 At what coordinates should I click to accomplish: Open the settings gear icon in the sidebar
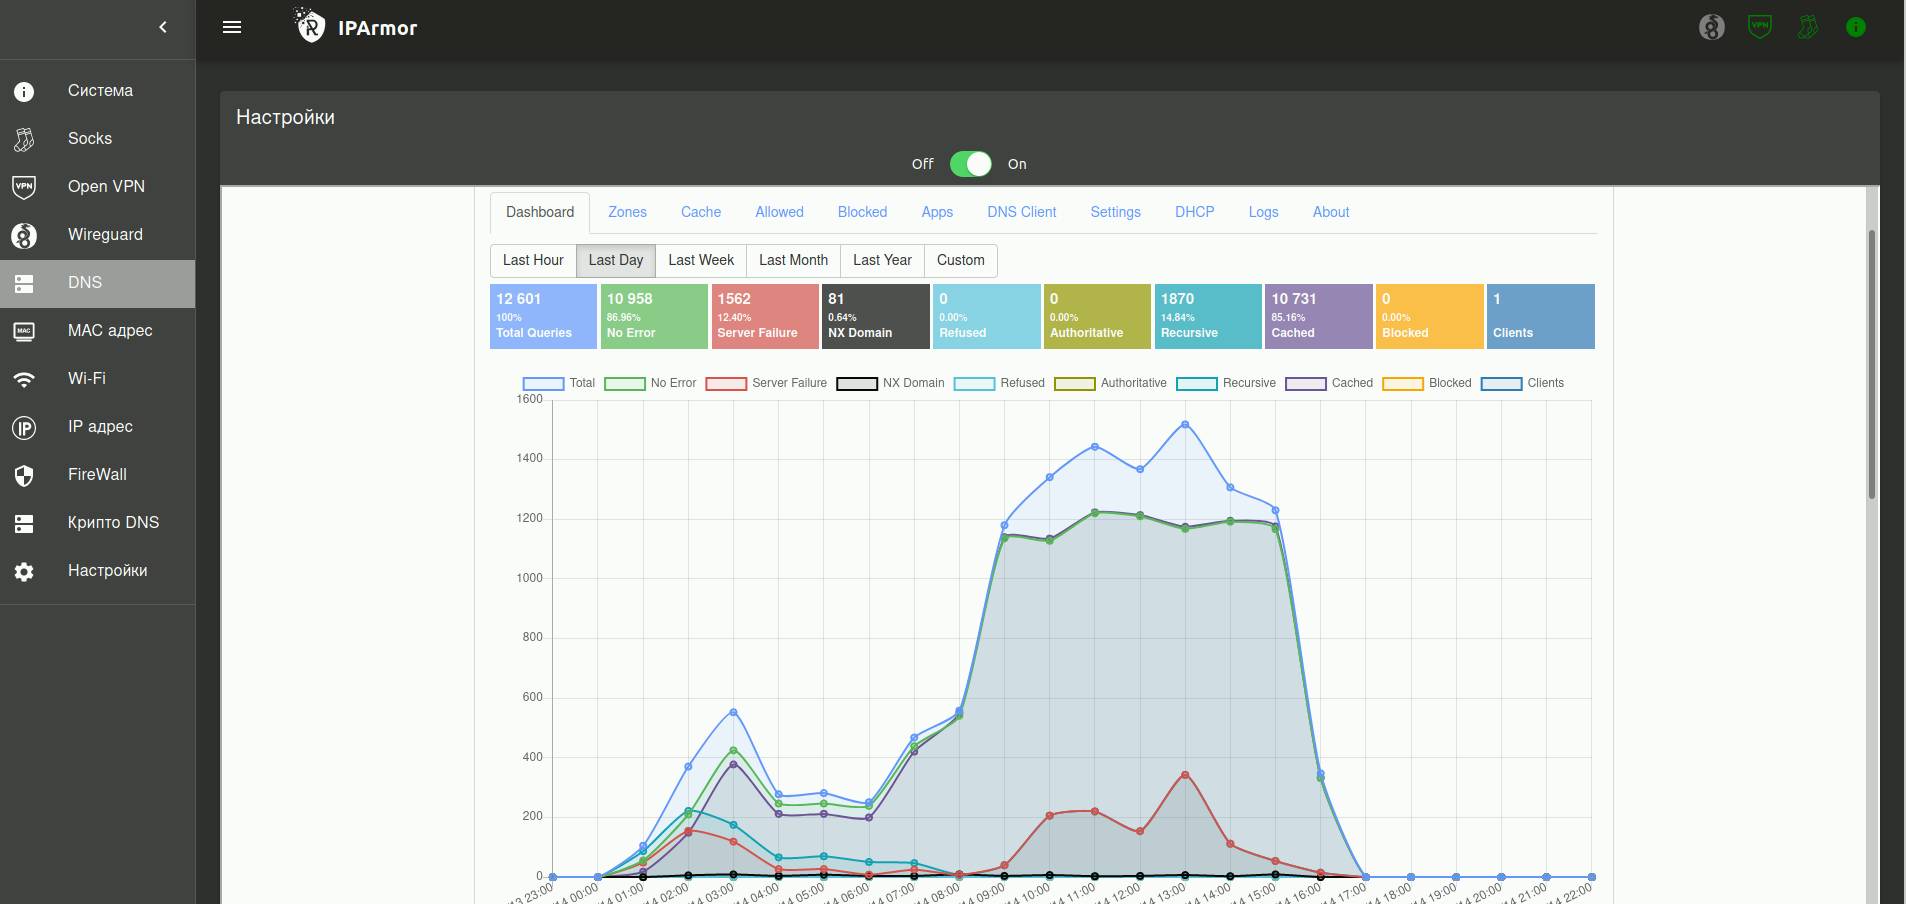[x=24, y=571]
